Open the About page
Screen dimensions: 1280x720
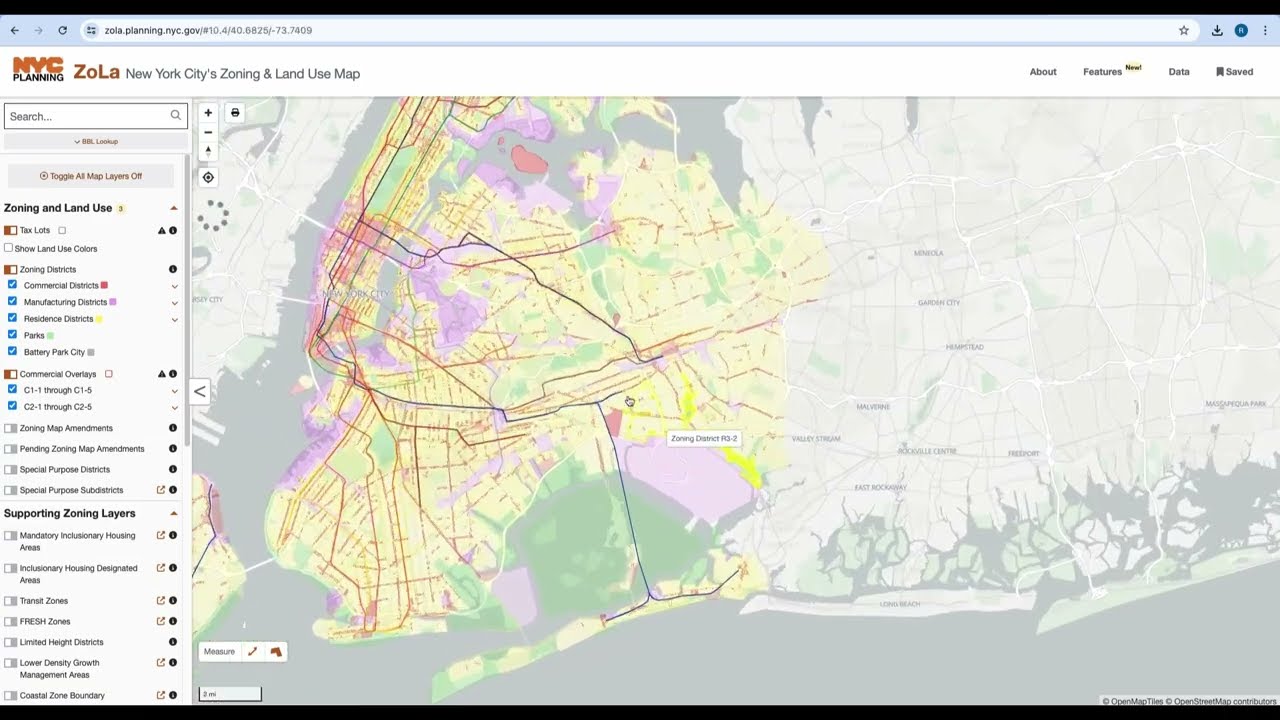click(1043, 72)
